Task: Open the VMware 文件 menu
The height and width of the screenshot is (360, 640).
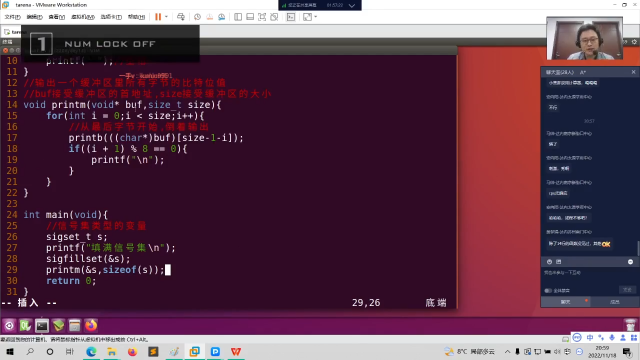Action: [x=12, y=17]
